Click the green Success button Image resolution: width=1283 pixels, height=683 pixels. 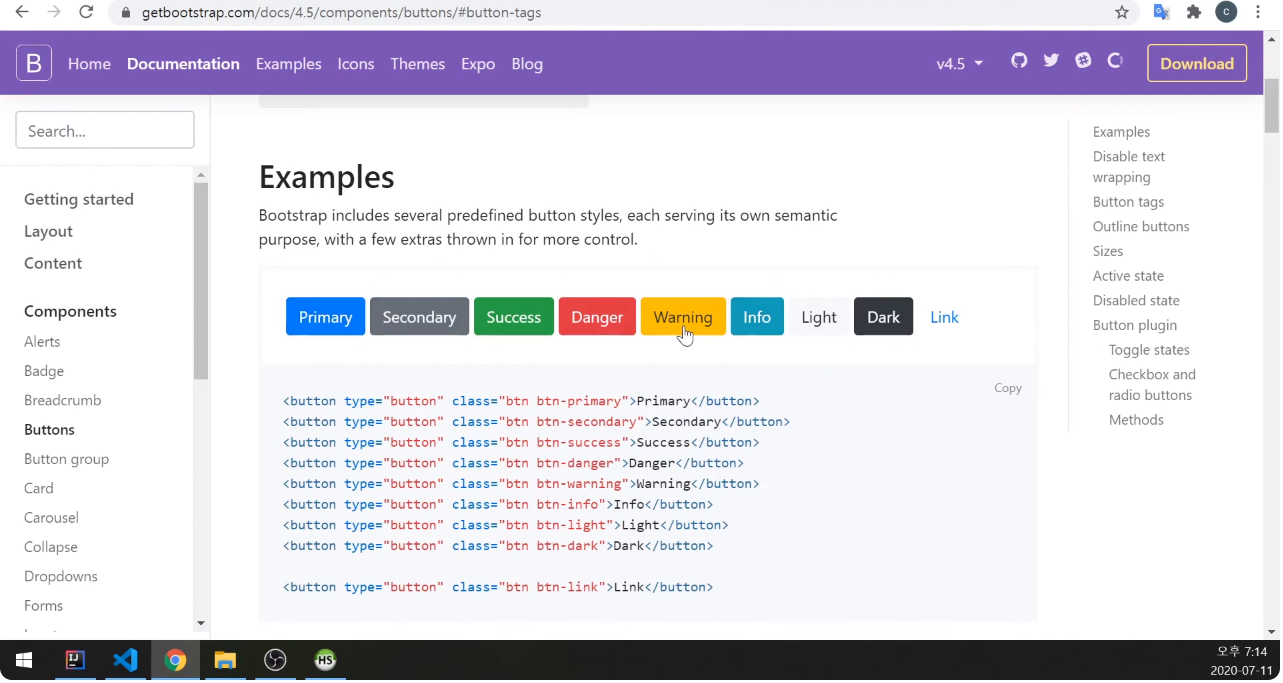tap(513, 317)
